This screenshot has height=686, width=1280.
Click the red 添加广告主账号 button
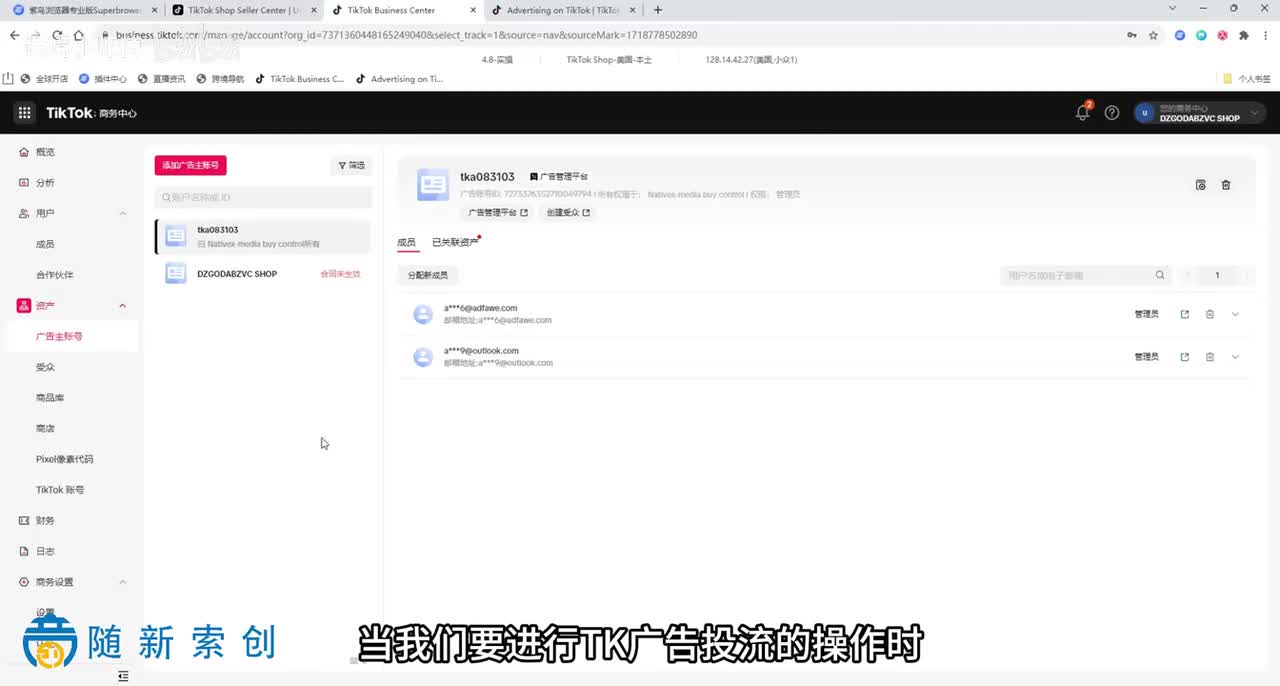tap(190, 165)
